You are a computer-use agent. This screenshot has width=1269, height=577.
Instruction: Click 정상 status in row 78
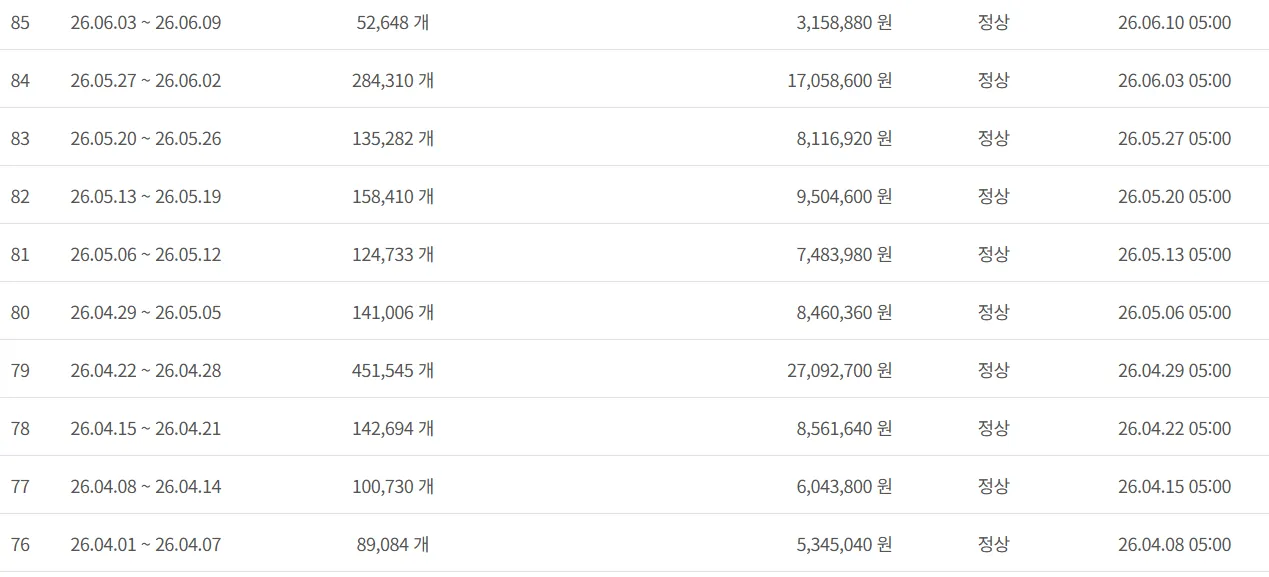point(993,428)
